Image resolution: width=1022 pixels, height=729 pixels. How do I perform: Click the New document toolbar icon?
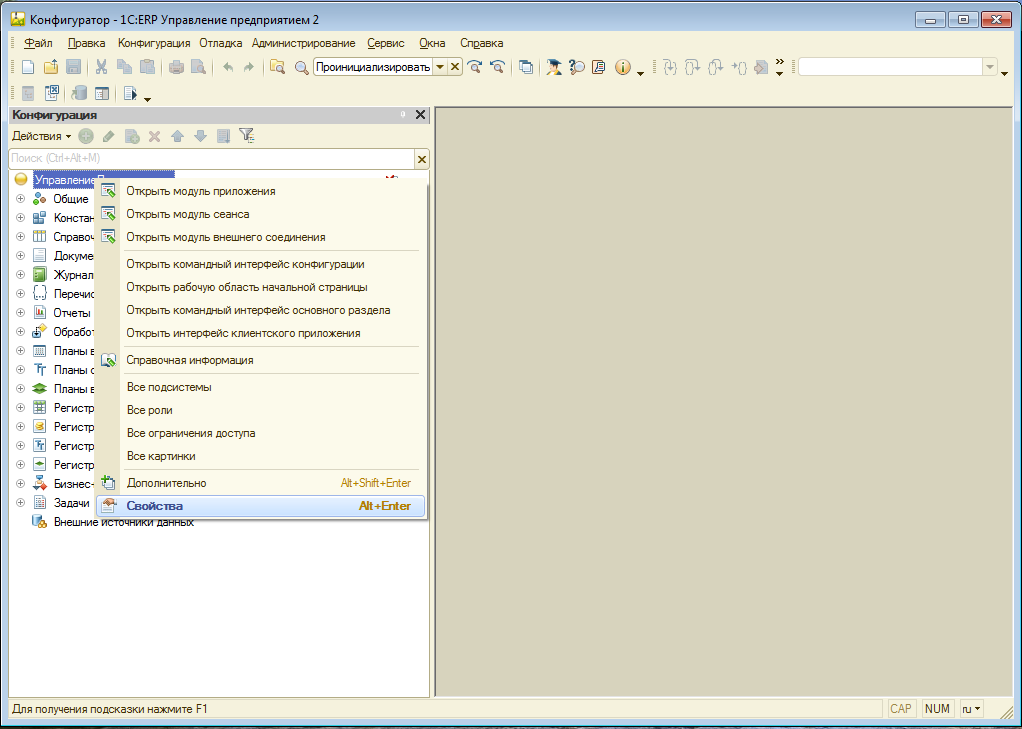(28, 67)
